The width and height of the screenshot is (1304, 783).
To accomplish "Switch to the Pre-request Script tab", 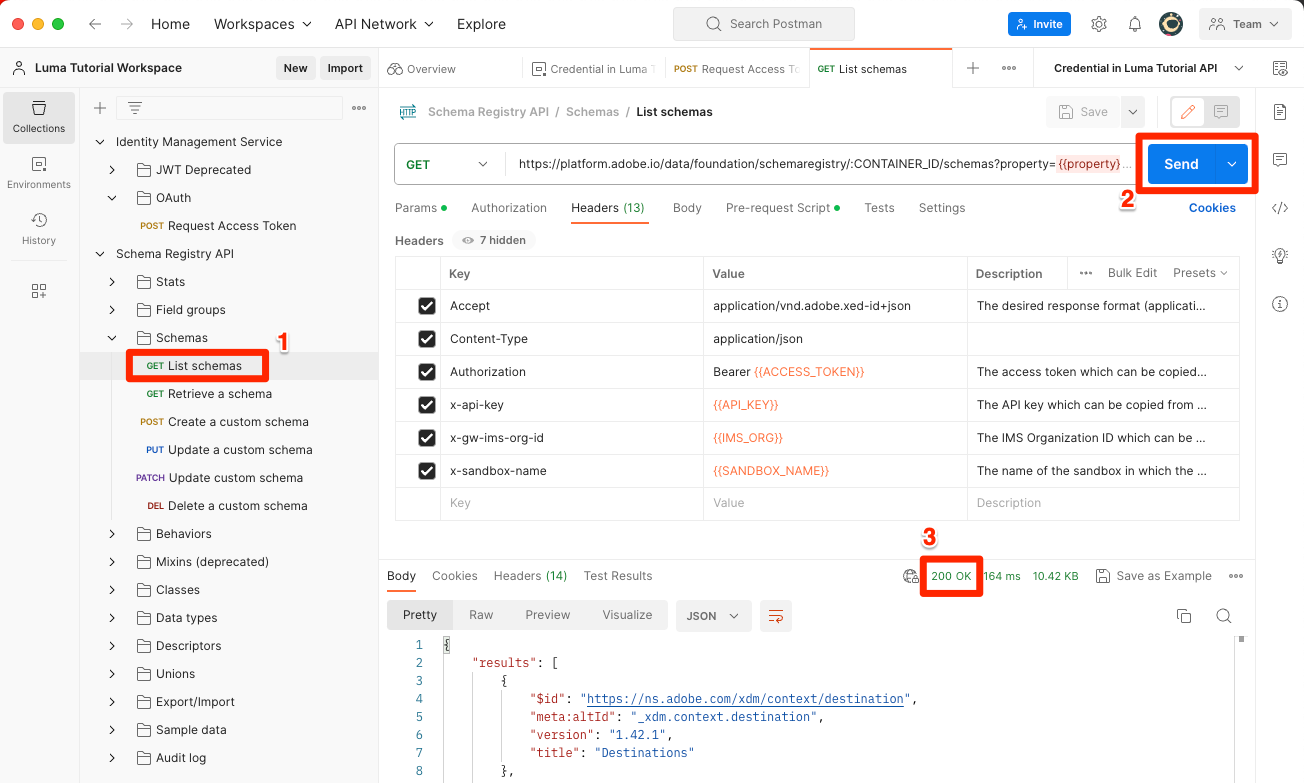I will 783,208.
